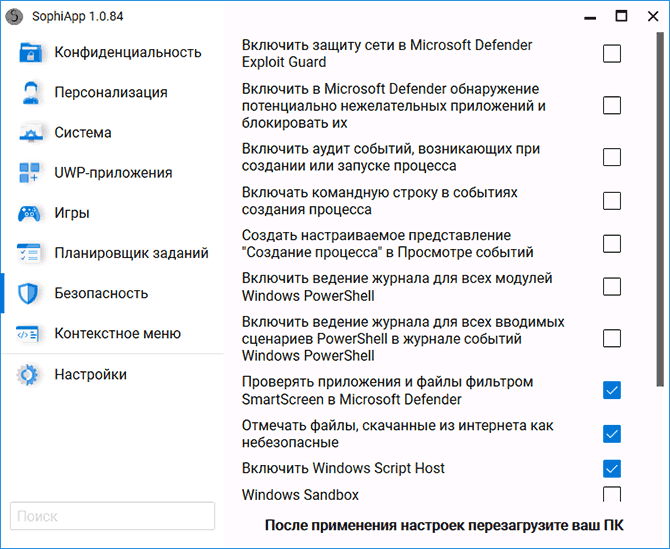670x549 pixels.
Task: Click text "Windows Sandbox"
Action: pos(300,495)
